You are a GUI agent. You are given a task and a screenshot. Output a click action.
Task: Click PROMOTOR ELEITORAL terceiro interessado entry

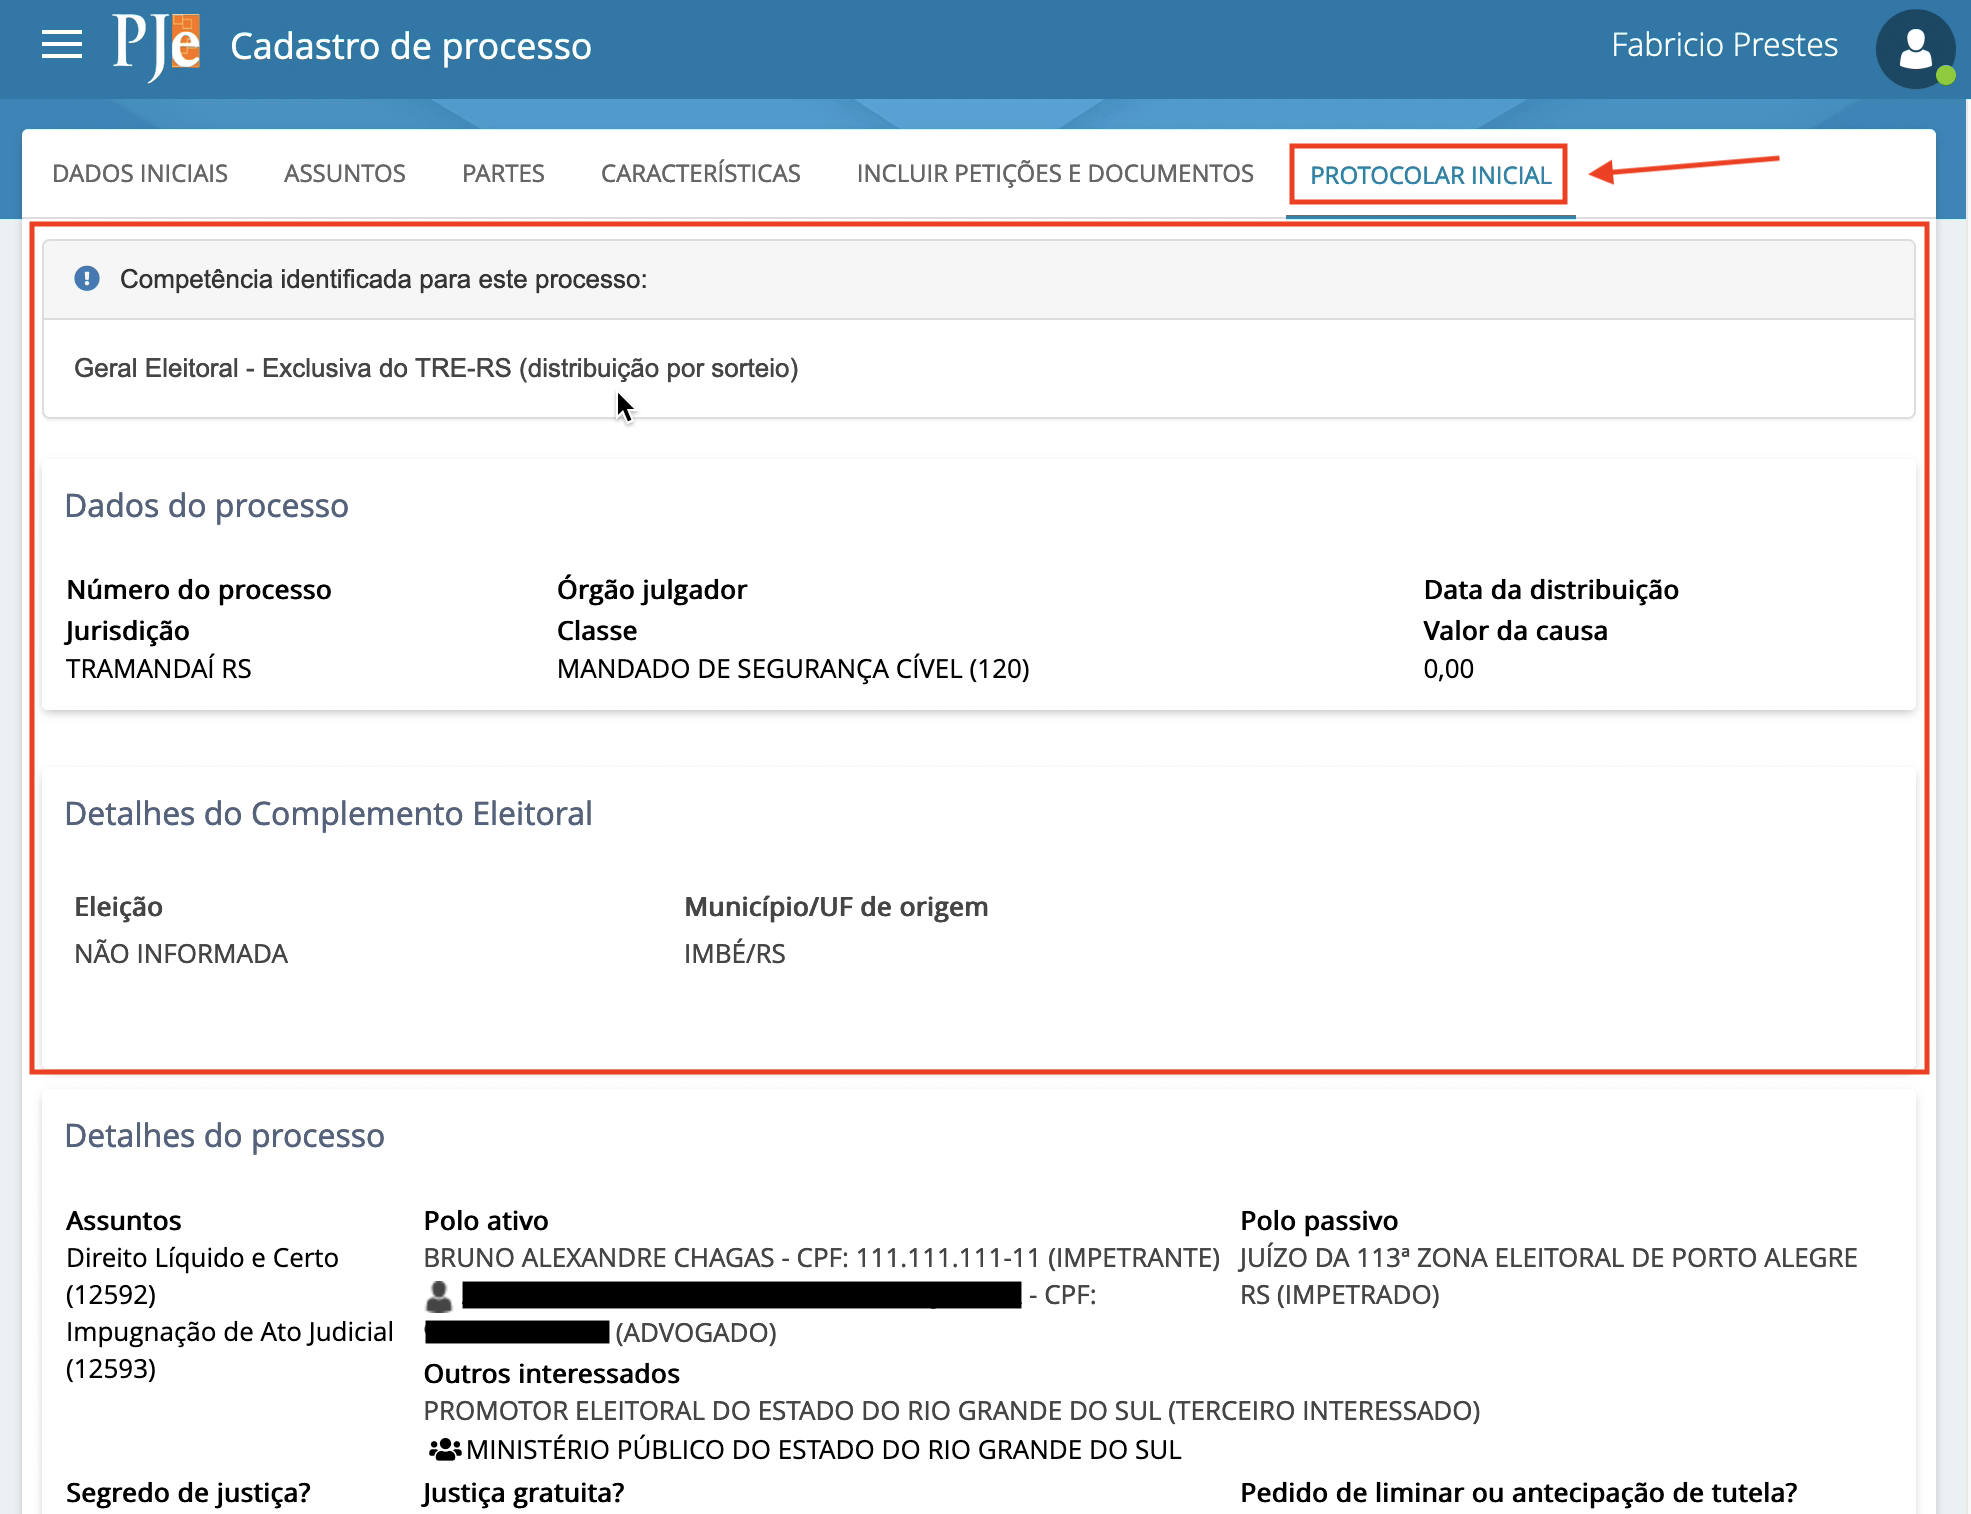pyautogui.click(x=951, y=1411)
